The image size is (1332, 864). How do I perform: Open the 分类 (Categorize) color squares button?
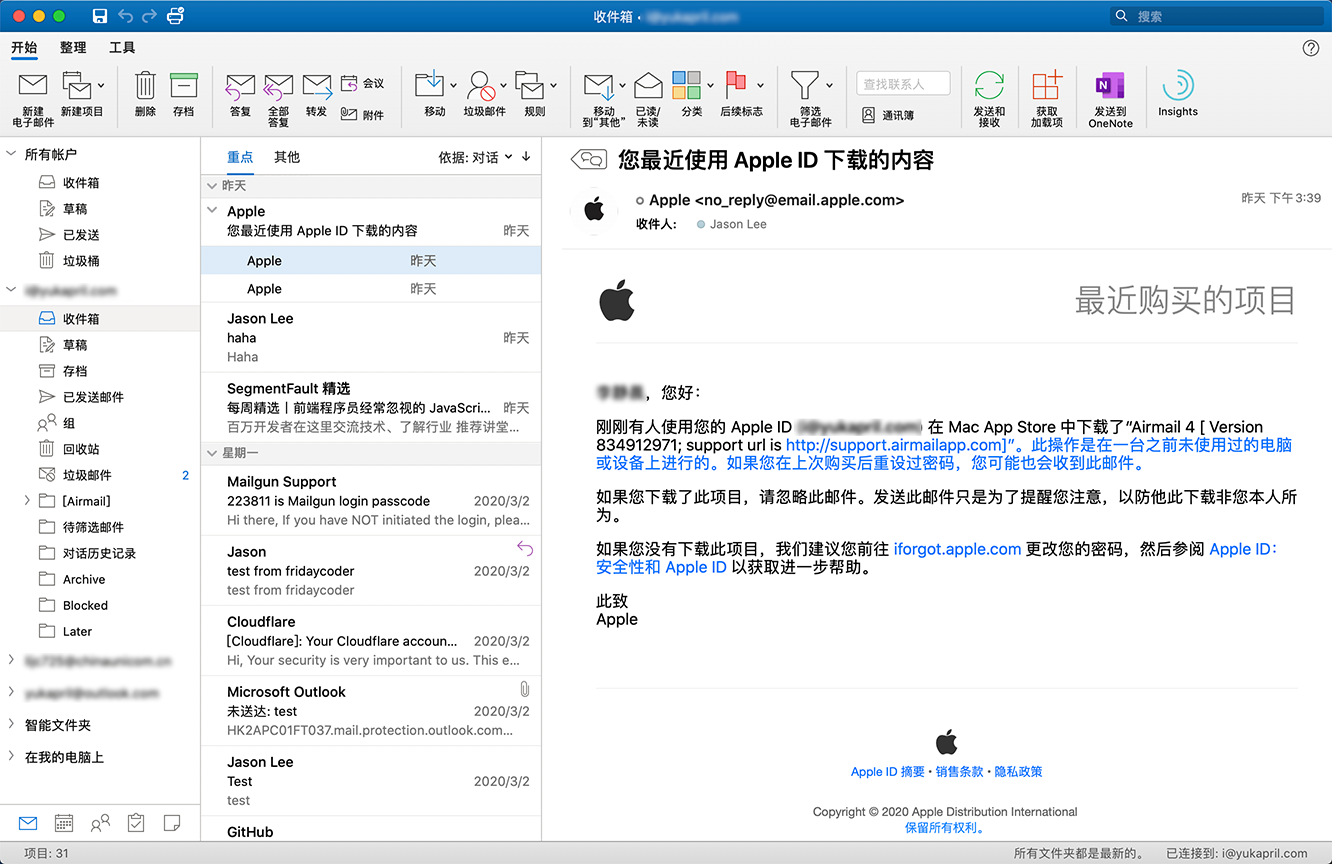[x=687, y=88]
